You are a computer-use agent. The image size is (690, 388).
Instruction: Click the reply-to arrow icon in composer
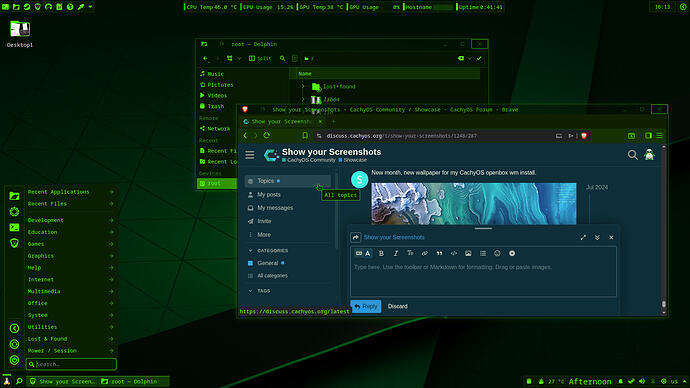(x=356, y=238)
